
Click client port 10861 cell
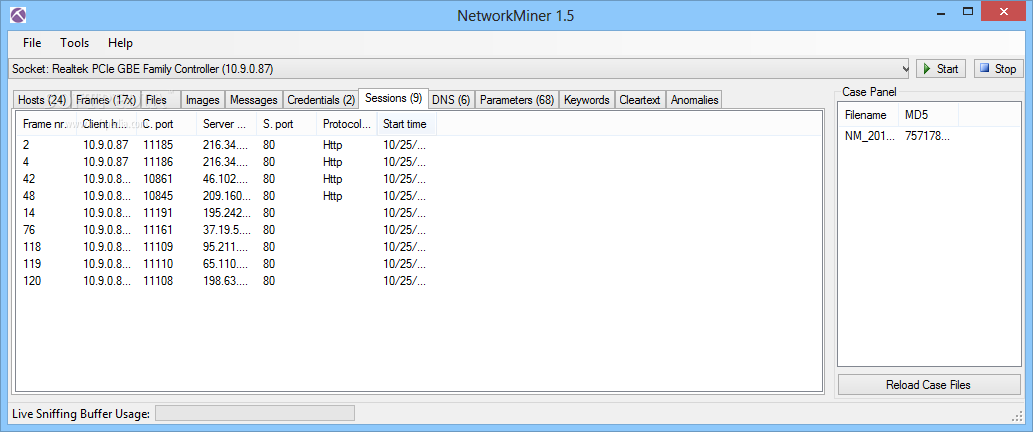pyautogui.click(x=158, y=178)
